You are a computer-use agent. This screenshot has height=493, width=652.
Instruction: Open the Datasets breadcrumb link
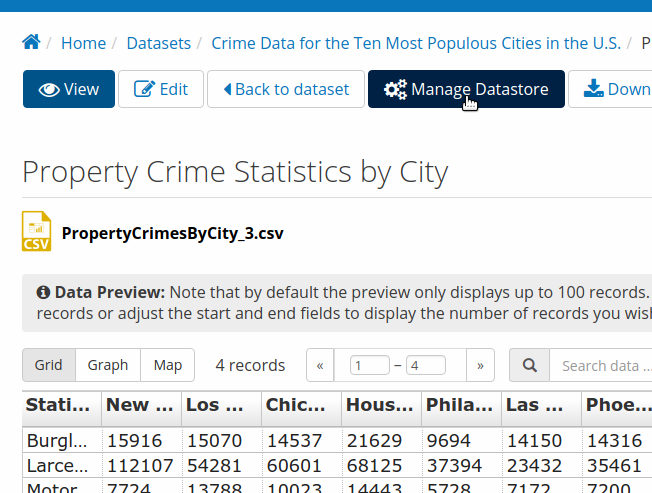[158, 43]
